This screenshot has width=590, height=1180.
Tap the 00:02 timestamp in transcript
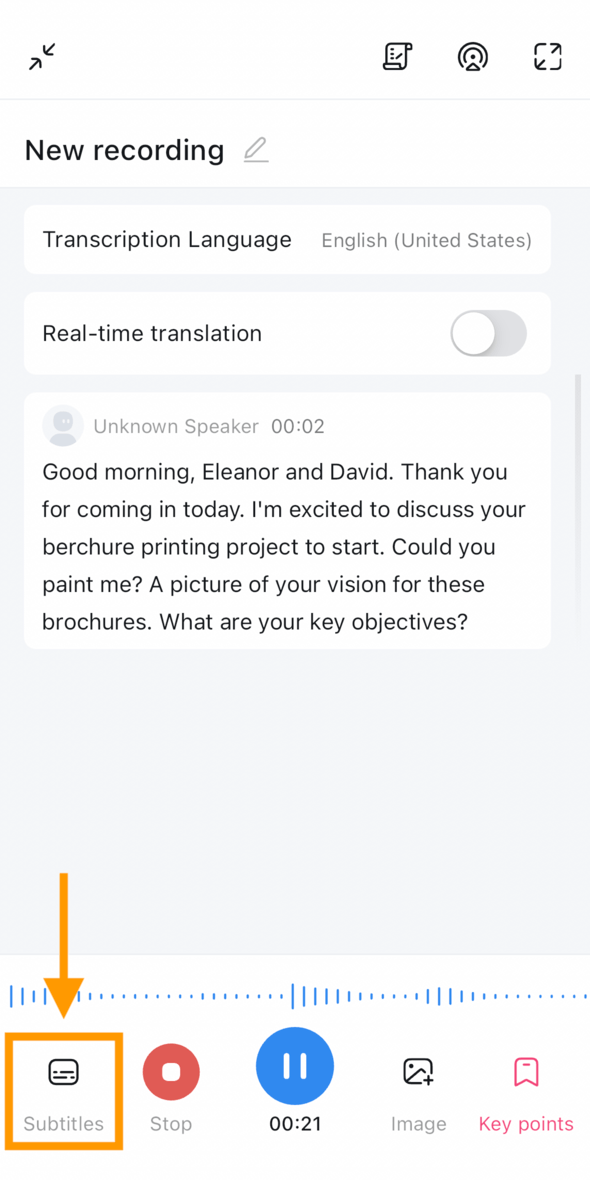(298, 427)
